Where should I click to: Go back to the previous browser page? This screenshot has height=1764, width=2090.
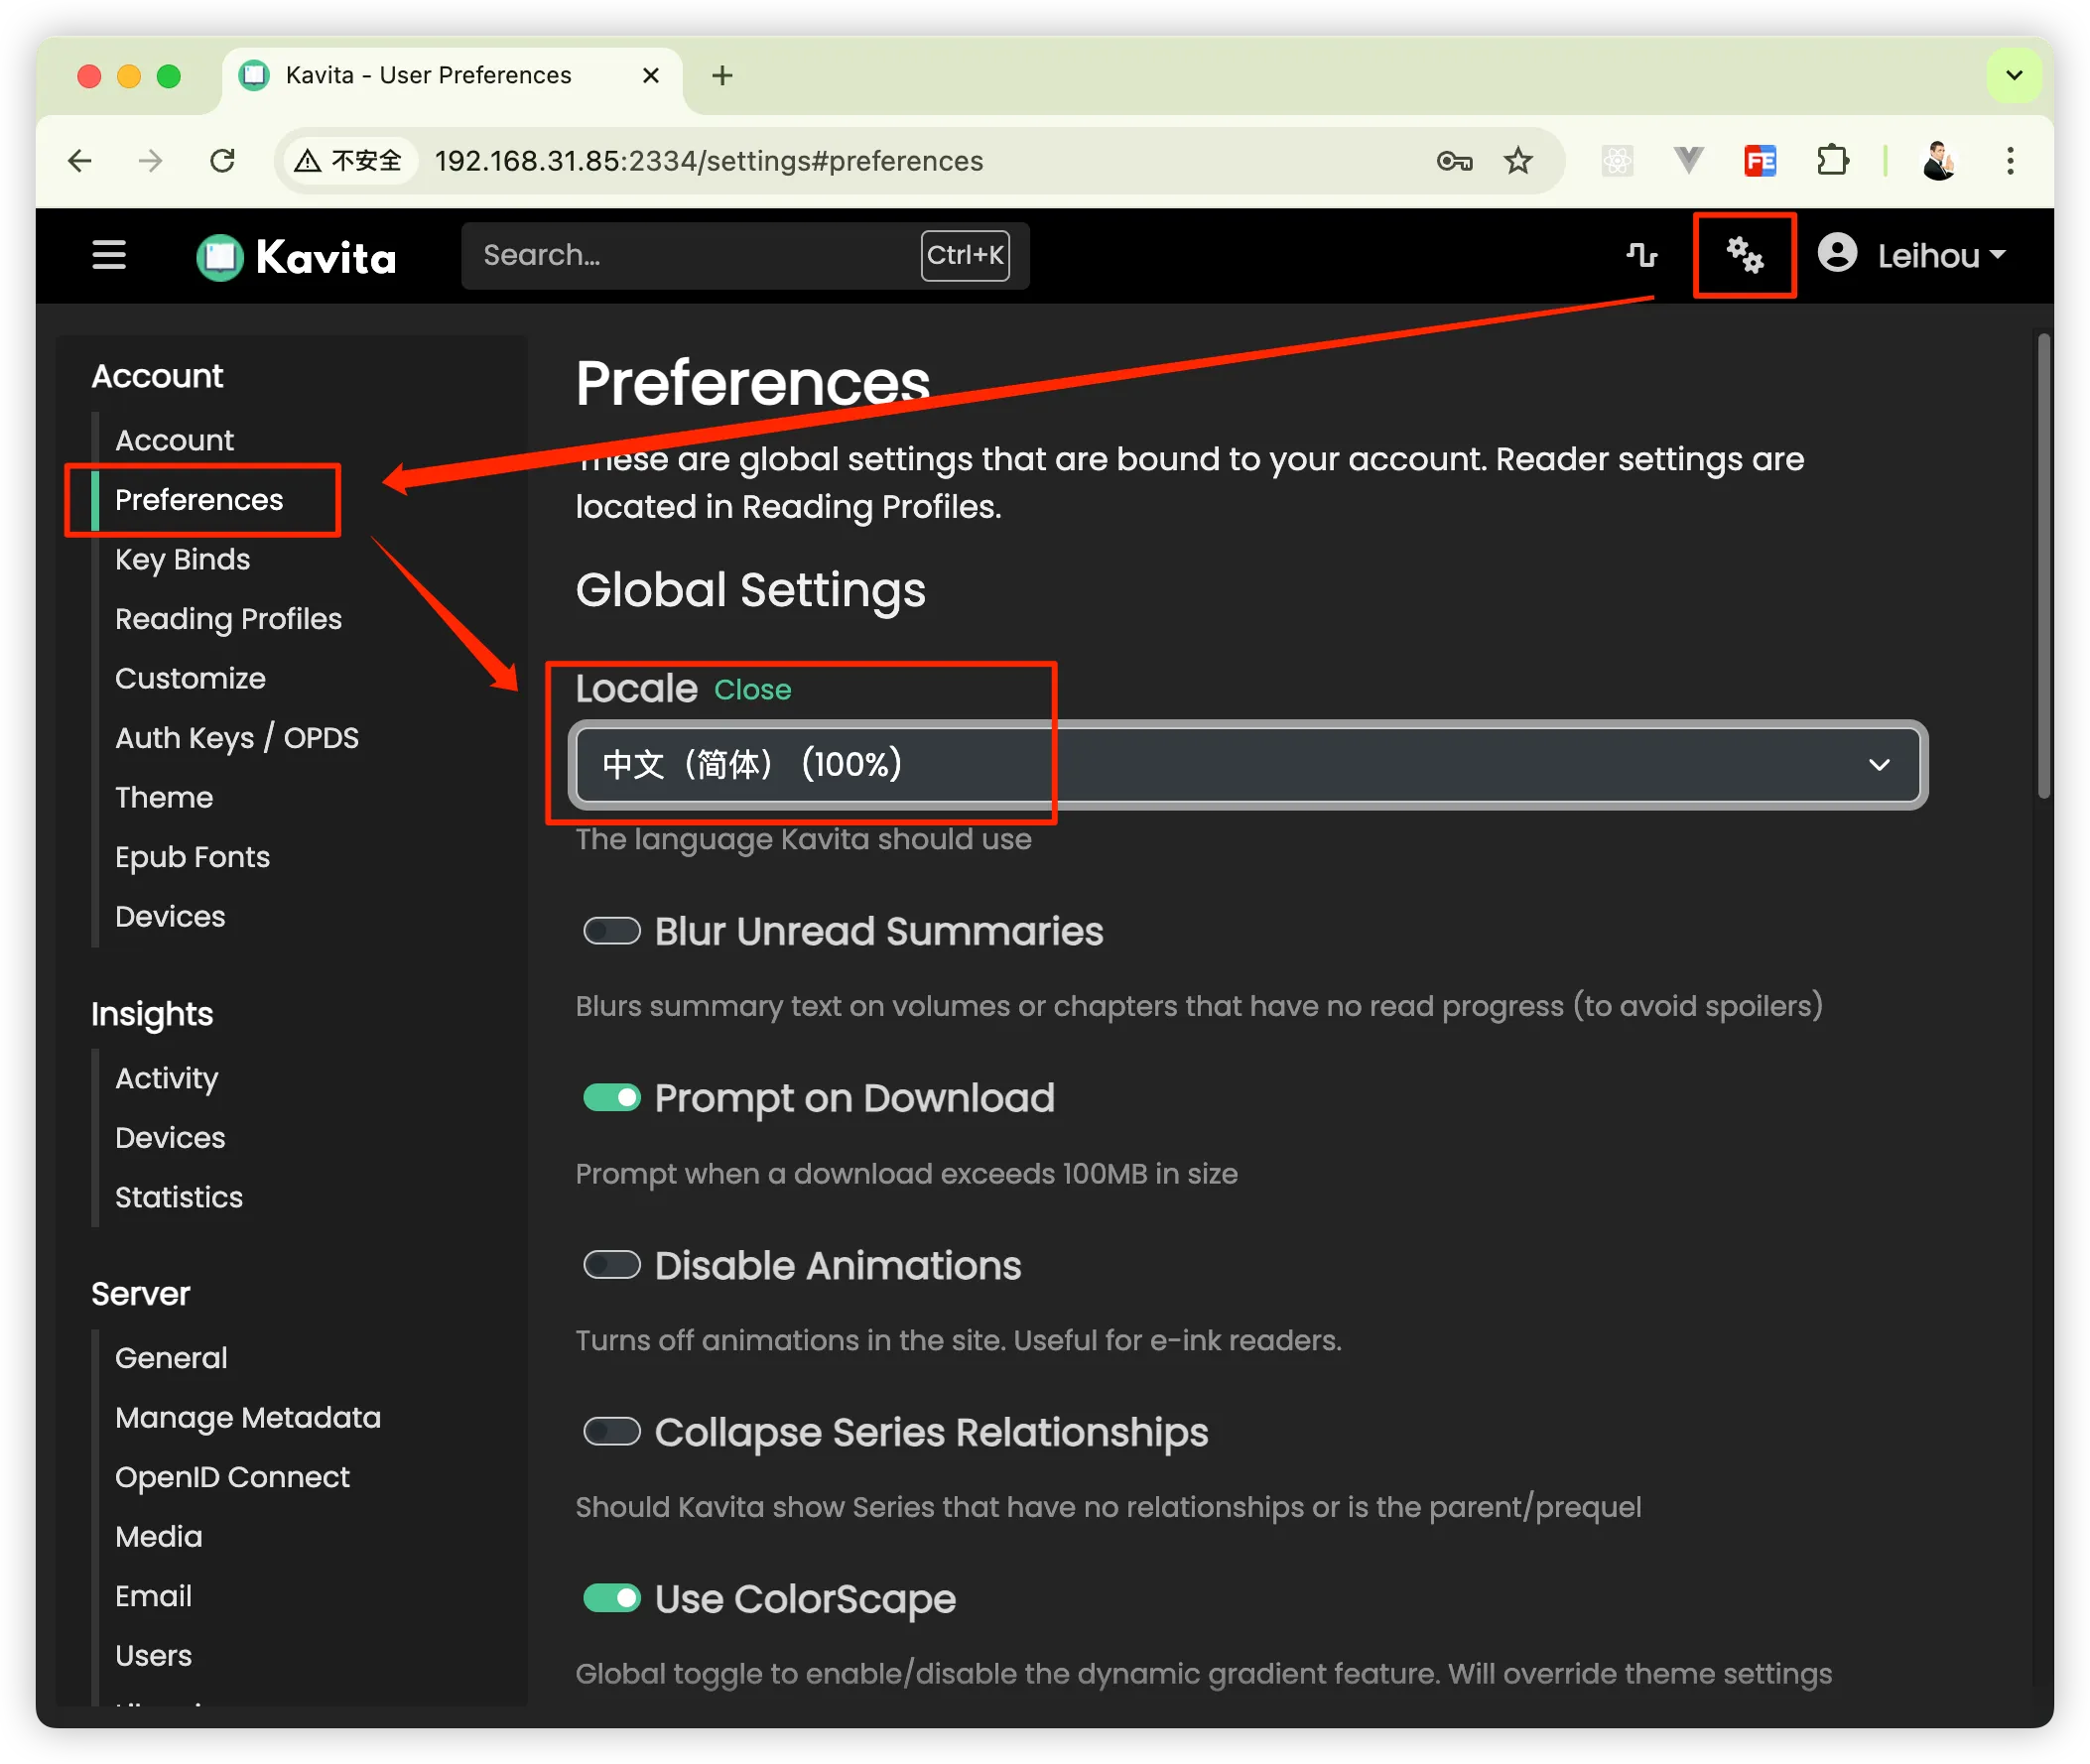pyautogui.click(x=80, y=161)
